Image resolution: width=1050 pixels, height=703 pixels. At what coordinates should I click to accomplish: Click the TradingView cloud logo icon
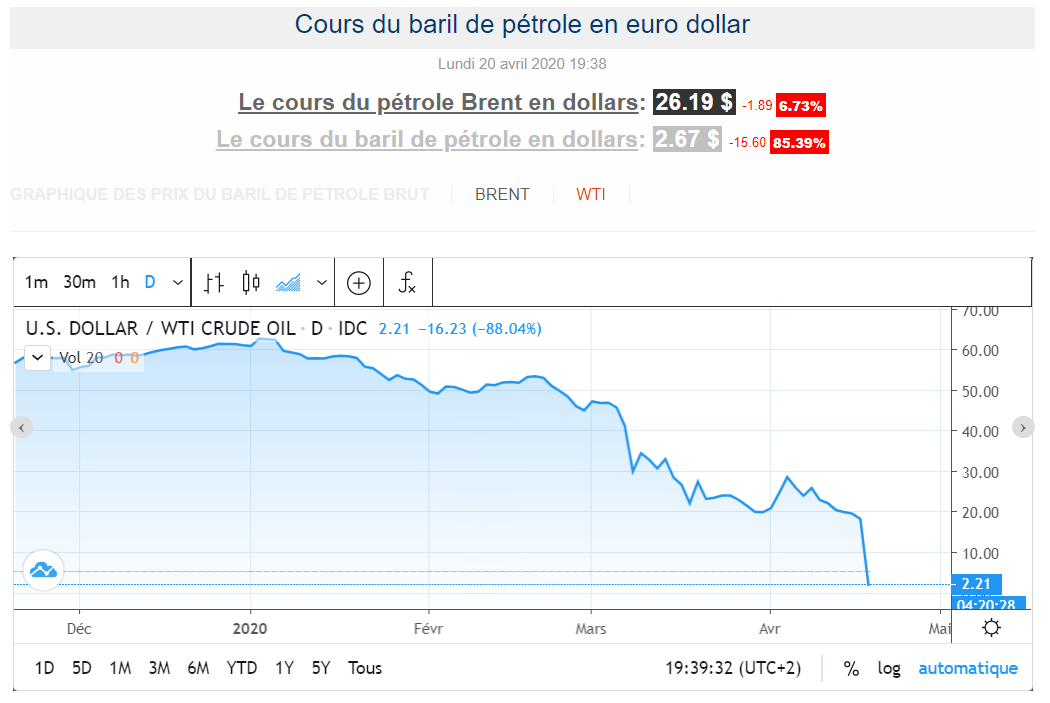pyautogui.click(x=43, y=570)
